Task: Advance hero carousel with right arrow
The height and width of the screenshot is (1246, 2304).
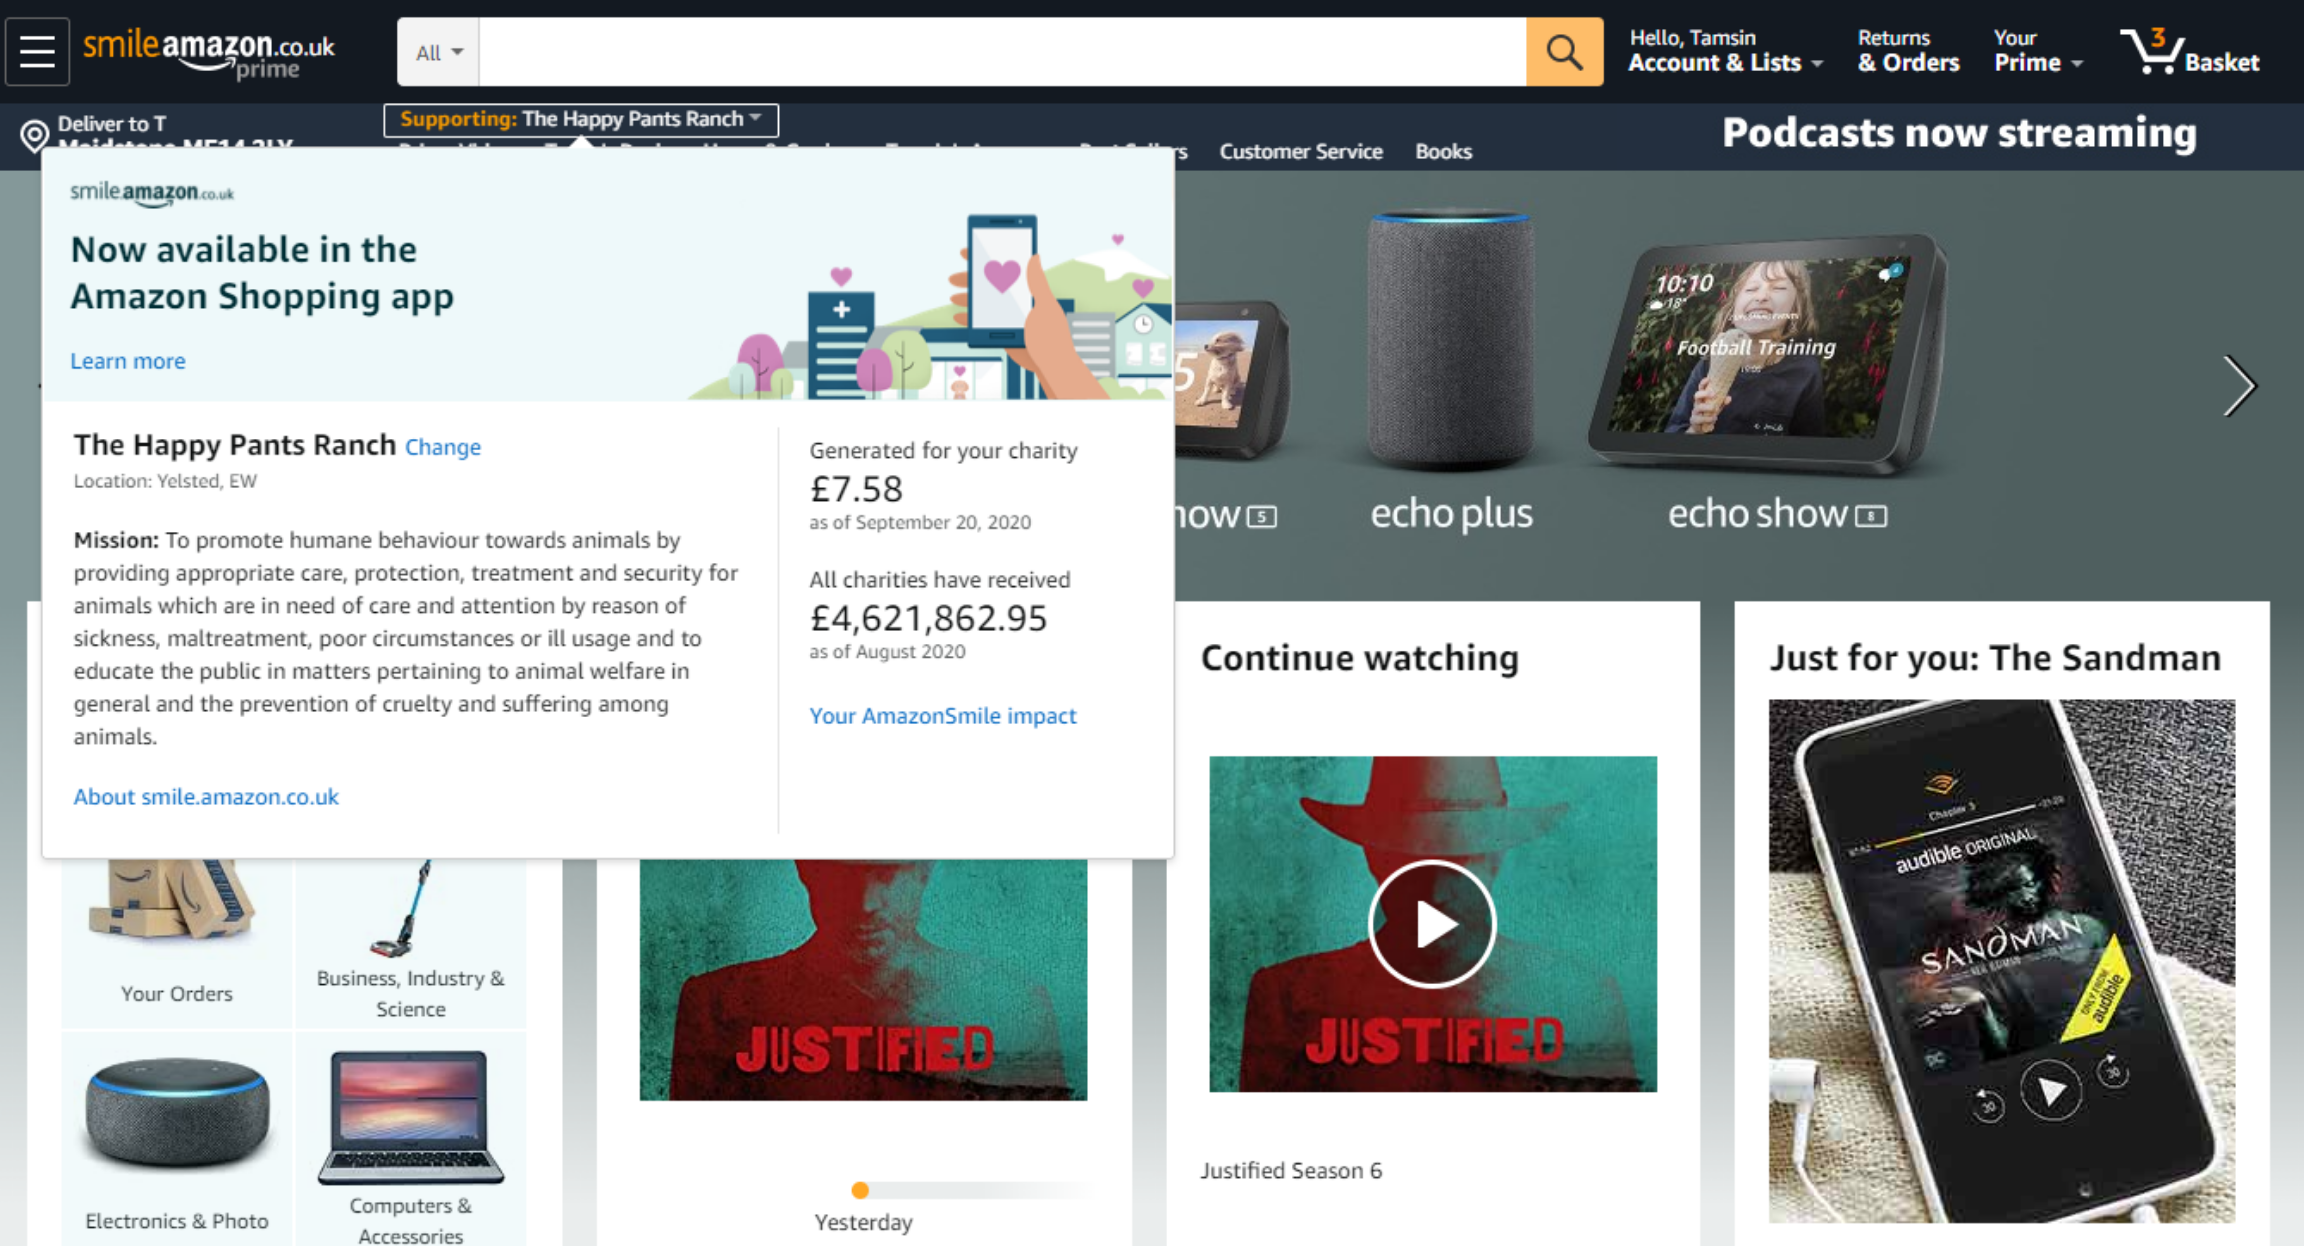Action: coord(2239,385)
